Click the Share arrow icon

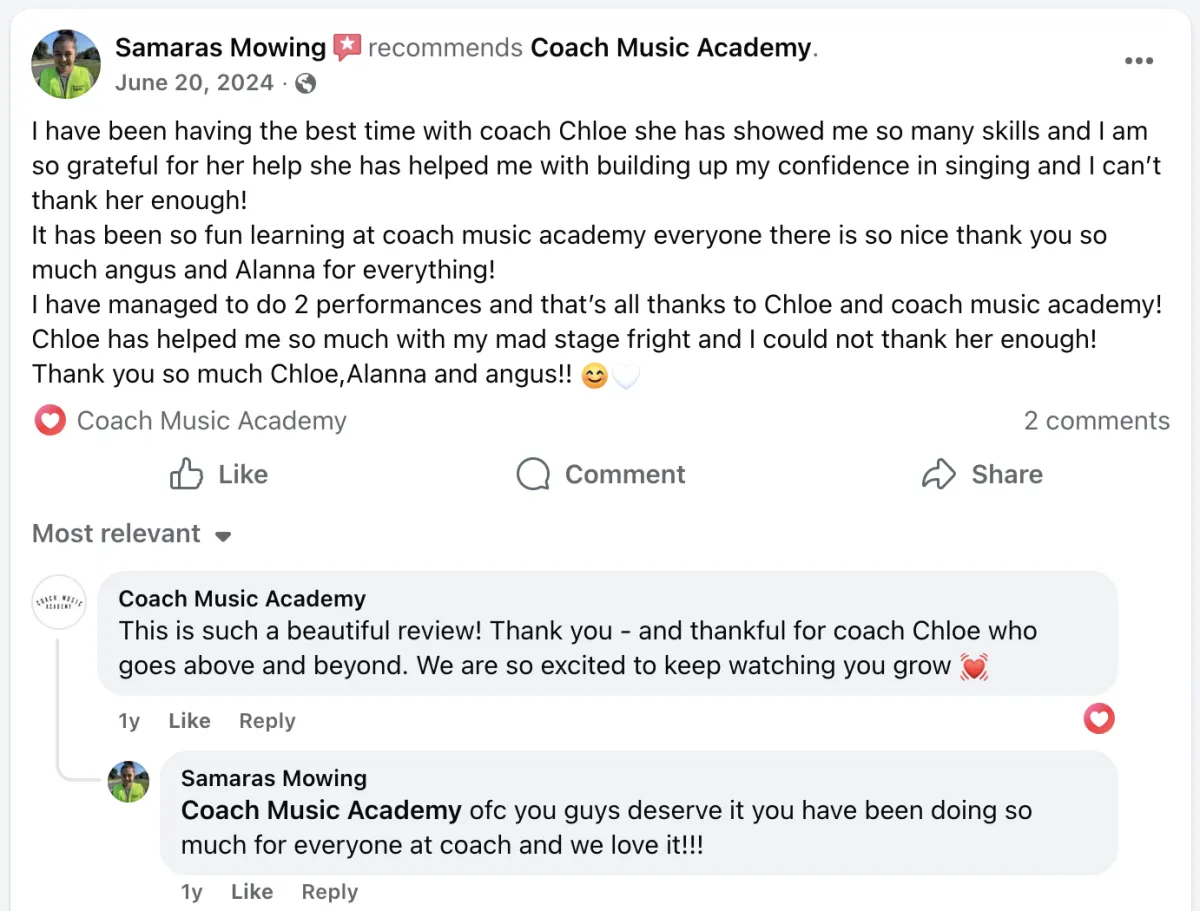tap(939, 474)
